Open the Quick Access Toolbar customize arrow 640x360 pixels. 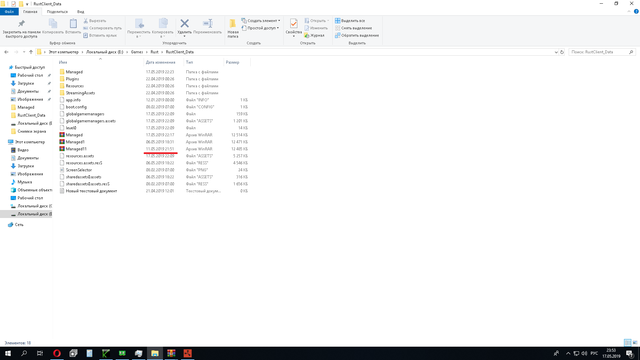(27, 4)
